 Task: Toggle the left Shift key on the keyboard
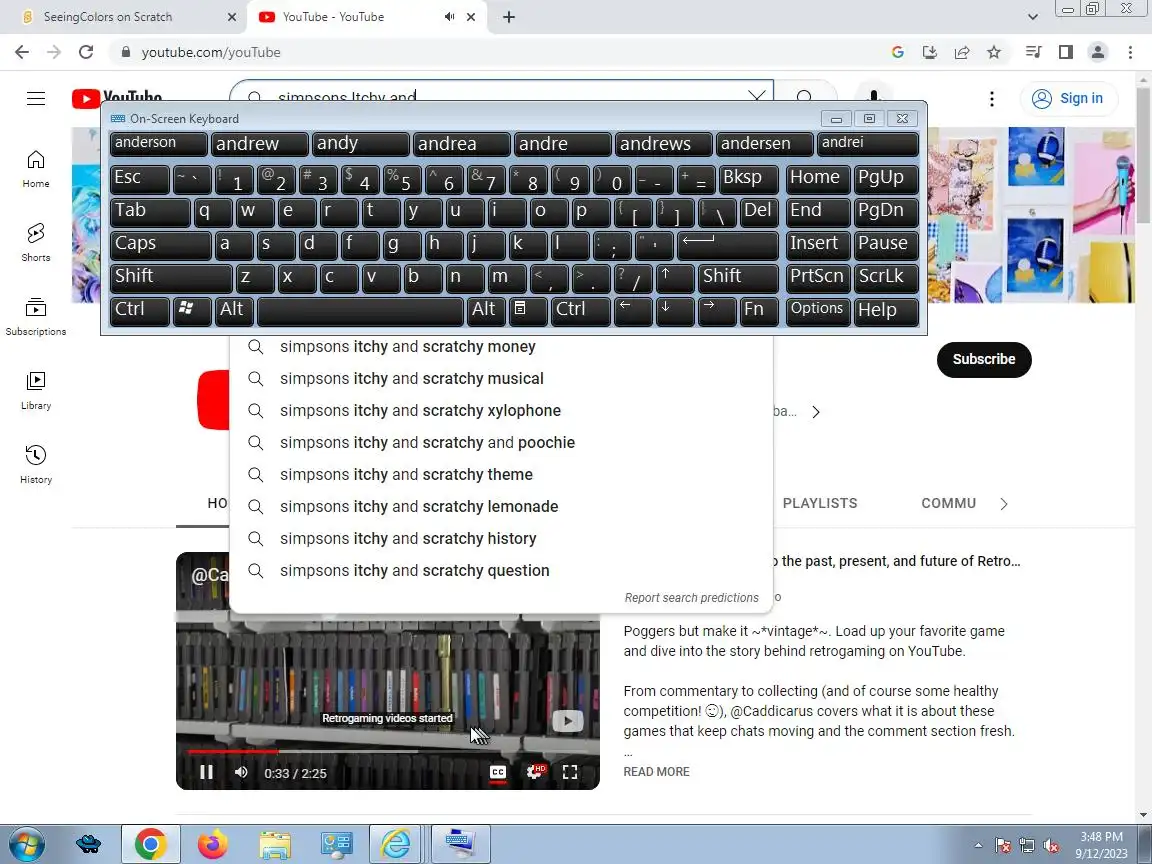170,278
